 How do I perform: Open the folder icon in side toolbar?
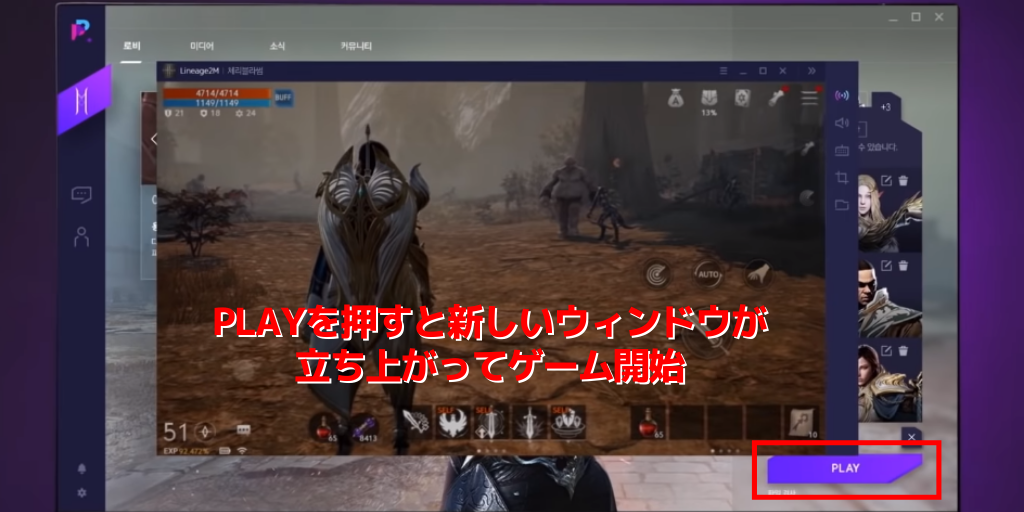pos(842,205)
